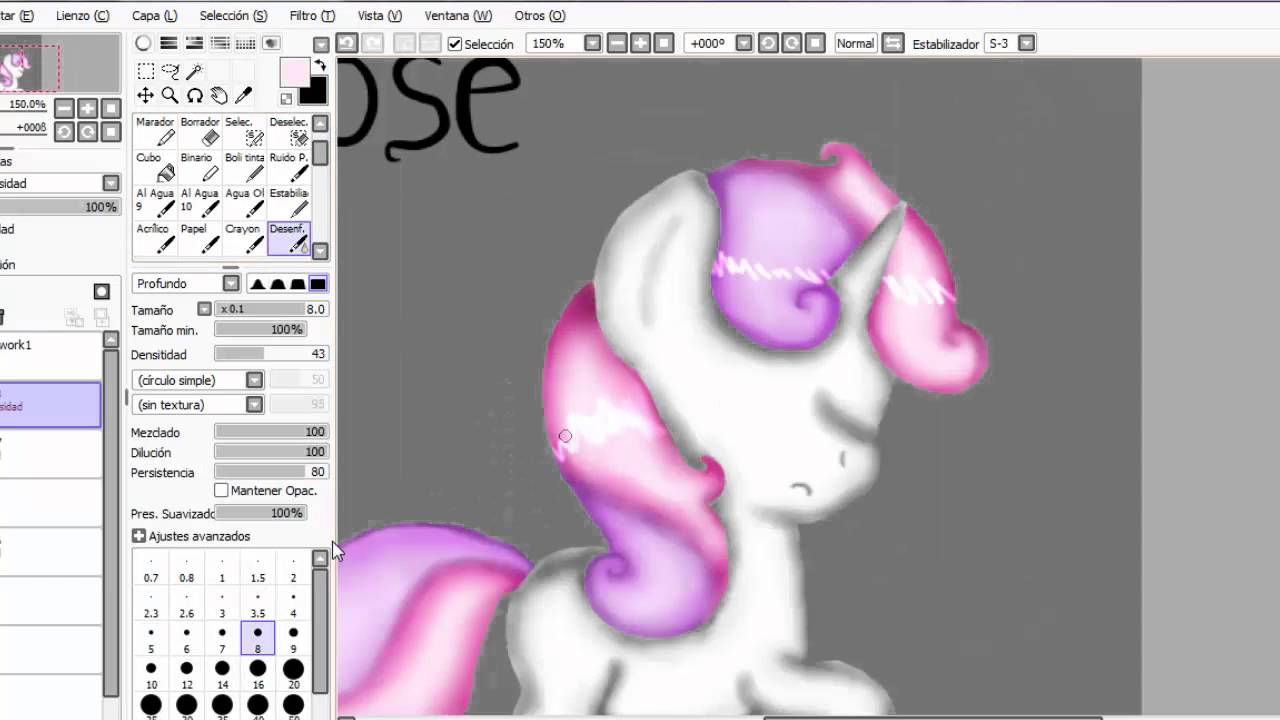Swap foreground and background colors
This screenshot has width=1280, height=720.
320,66
